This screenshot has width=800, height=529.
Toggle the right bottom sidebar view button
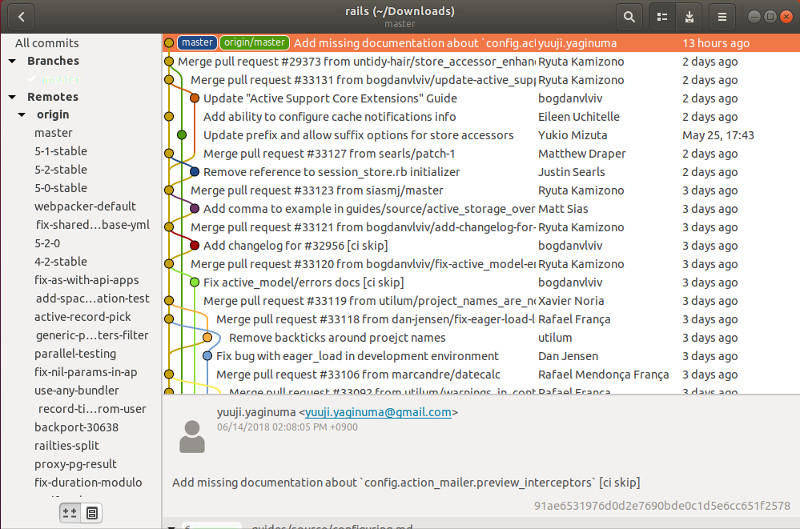pyautogui.click(x=91, y=513)
